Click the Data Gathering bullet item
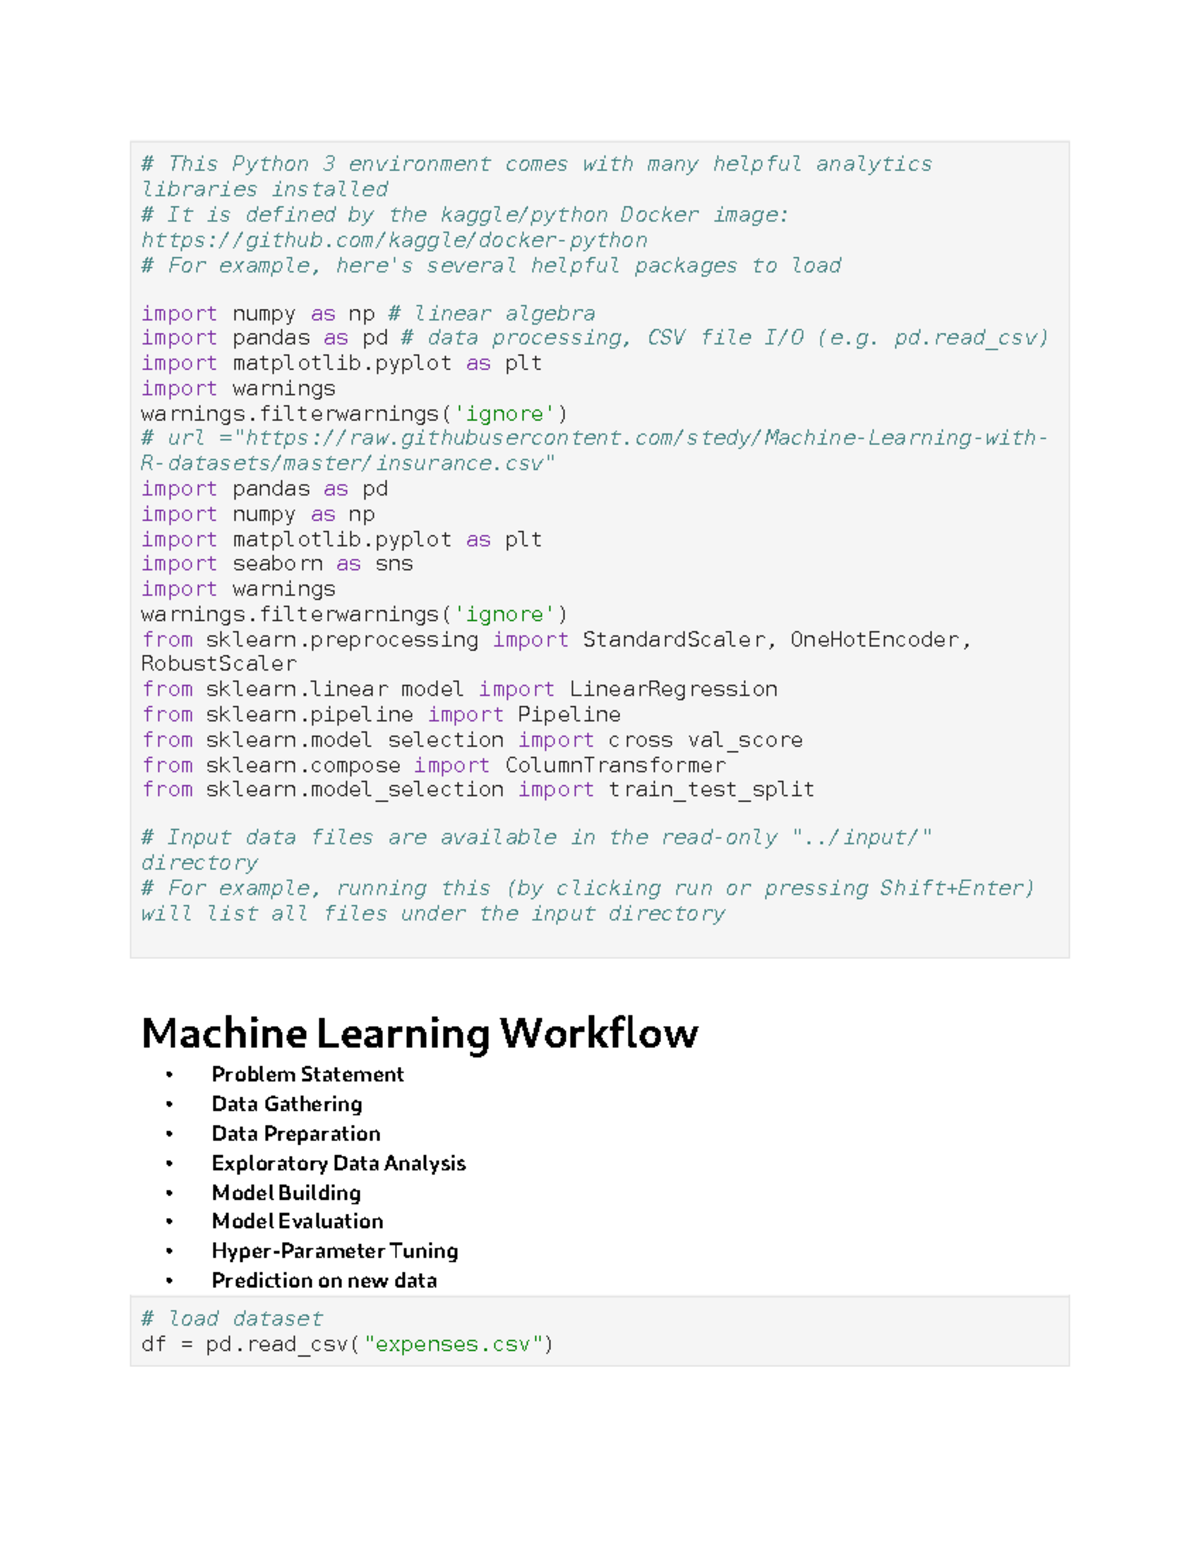The height and width of the screenshot is (1553, 1200). tap(286, 1104)
